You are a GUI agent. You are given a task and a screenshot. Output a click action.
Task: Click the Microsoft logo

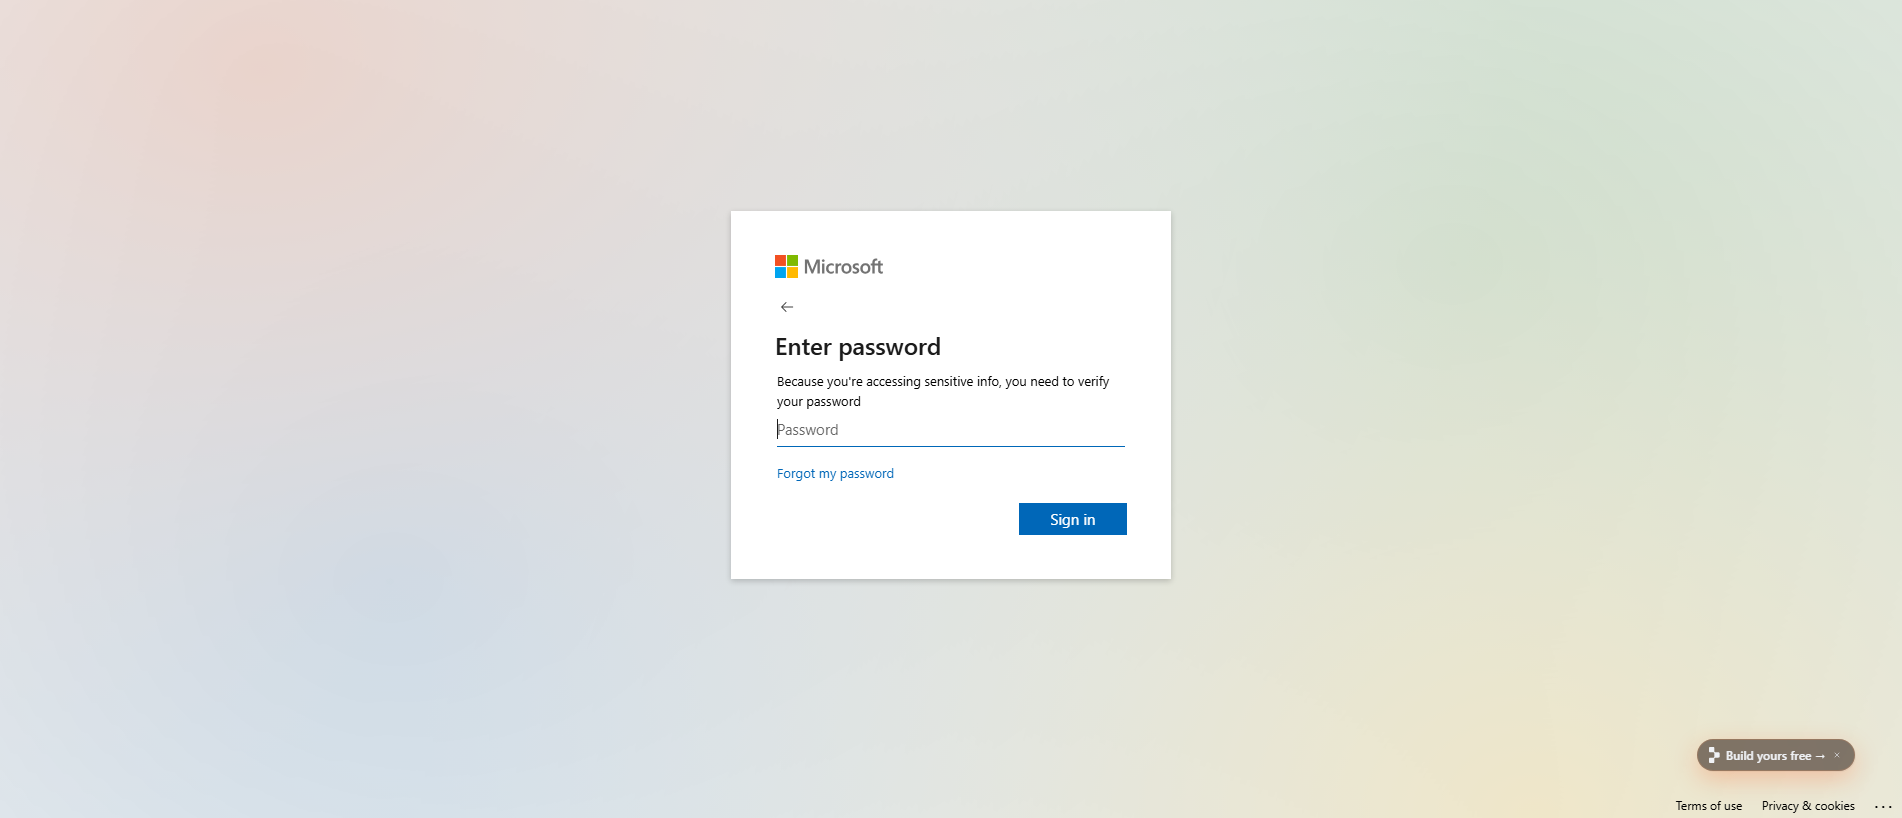[829, 267]
